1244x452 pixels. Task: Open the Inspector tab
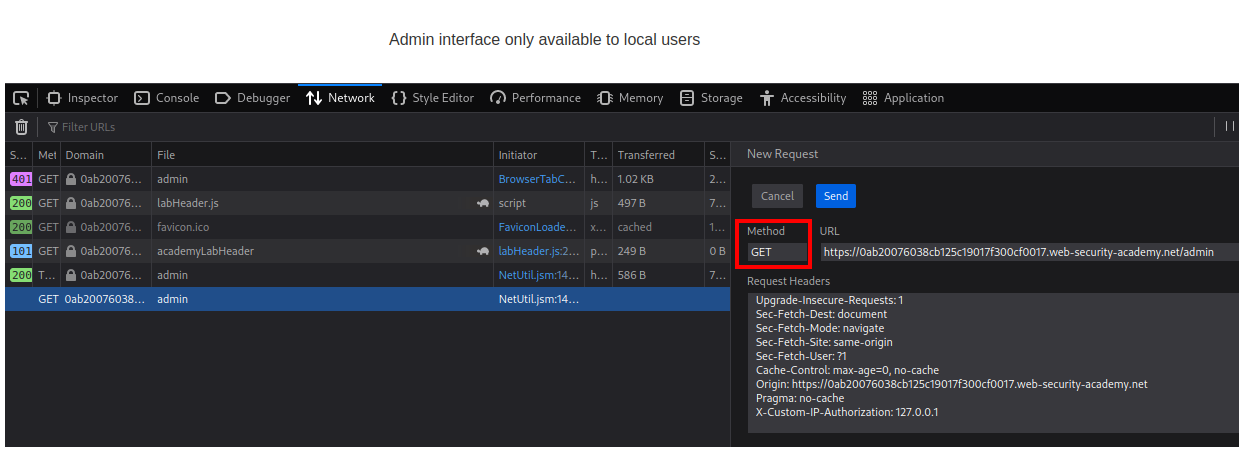(83, 98)
